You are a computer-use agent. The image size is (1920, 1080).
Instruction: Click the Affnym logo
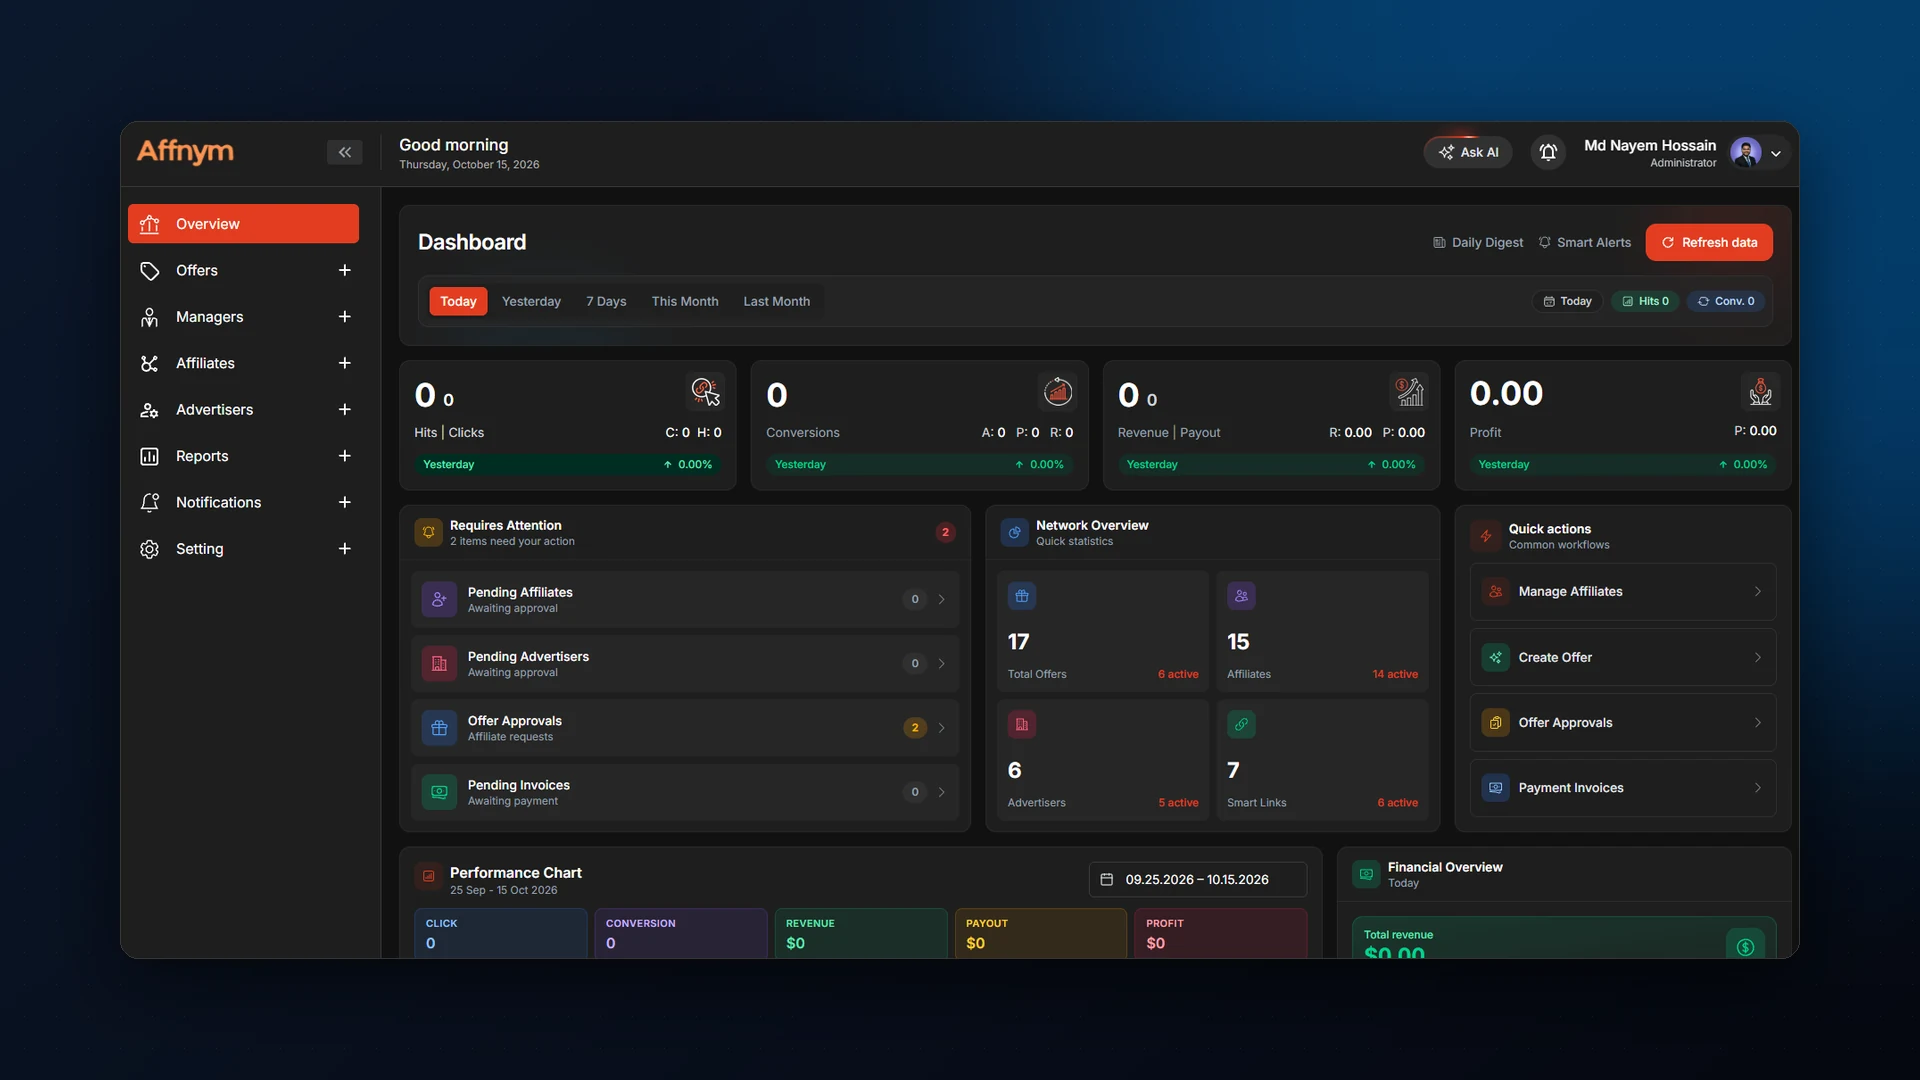[x=185, y=151]
